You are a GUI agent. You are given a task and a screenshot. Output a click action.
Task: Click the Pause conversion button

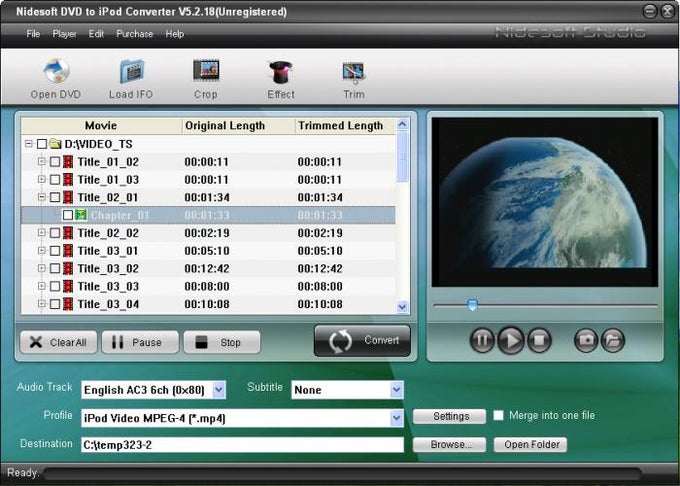coord(140,342)
